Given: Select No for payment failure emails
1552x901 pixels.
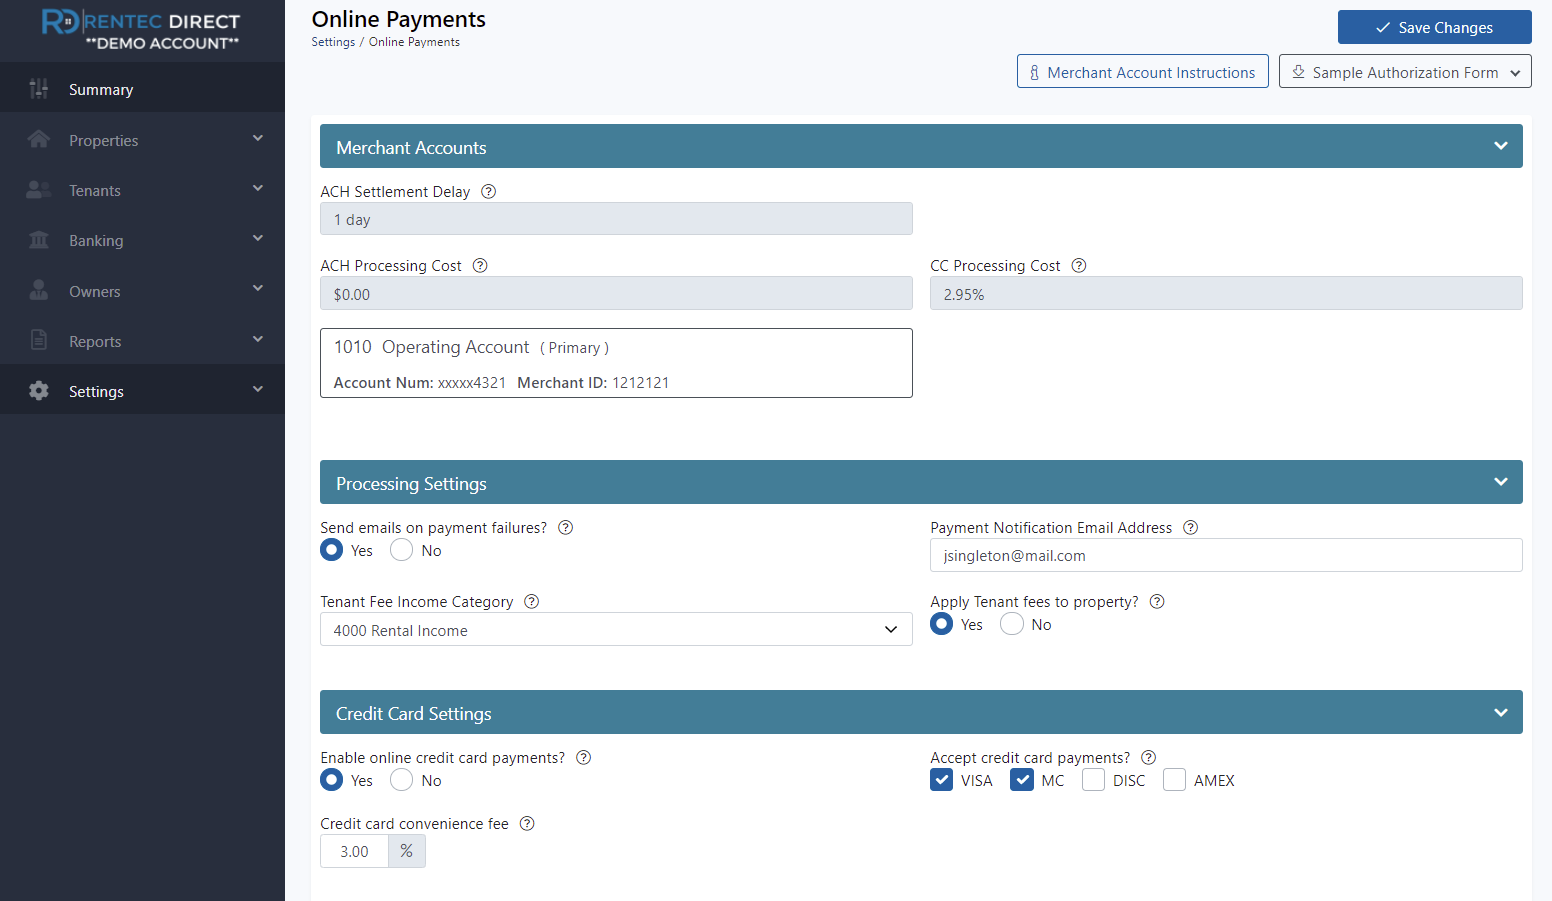Looking at the screenshot, I should tap(401, 549).
